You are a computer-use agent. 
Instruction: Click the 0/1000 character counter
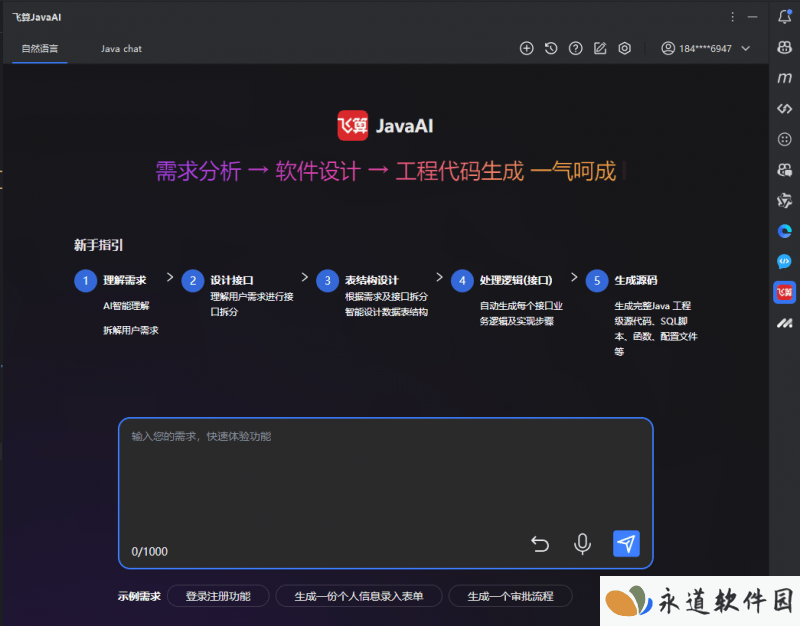pyautogui.click(x=149, y=552)
